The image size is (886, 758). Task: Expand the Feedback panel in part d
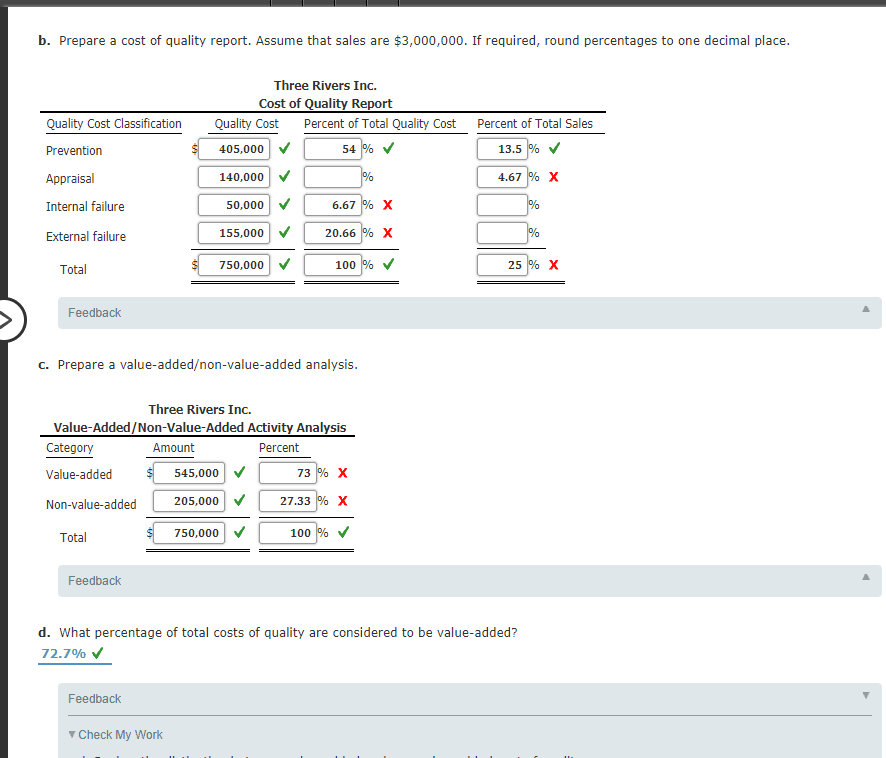coord(866,695)
